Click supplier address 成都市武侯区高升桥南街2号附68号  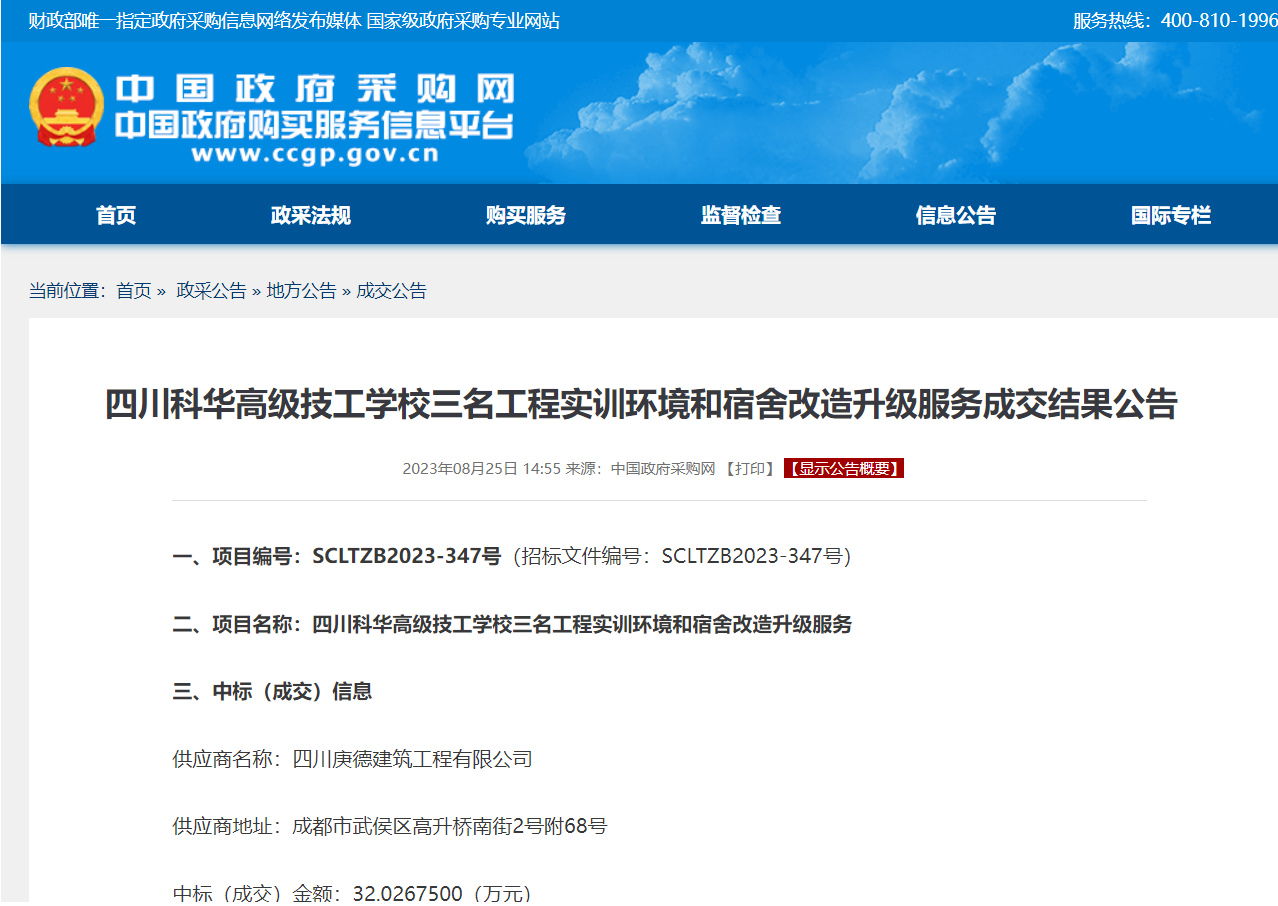pyautogui.click(x=449, y=827)
